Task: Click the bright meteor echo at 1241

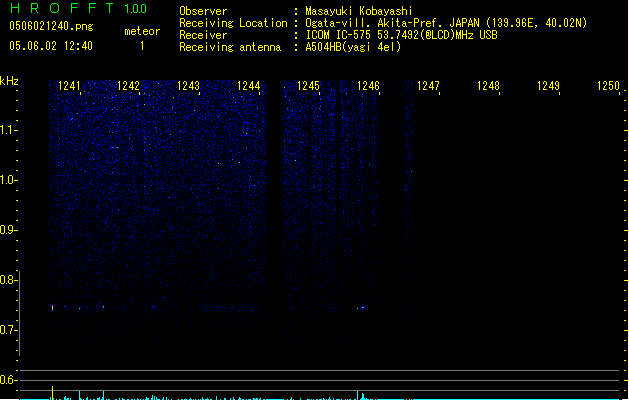Action: tap(52, 308)
